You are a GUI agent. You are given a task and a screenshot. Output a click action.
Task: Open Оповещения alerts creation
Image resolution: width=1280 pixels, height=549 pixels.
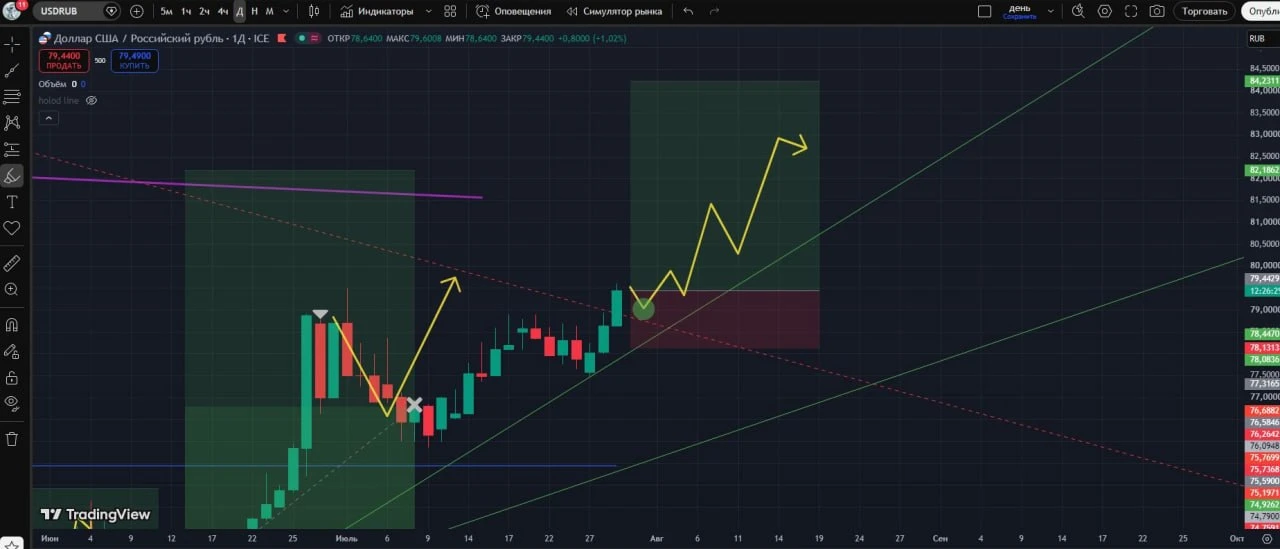513,11
